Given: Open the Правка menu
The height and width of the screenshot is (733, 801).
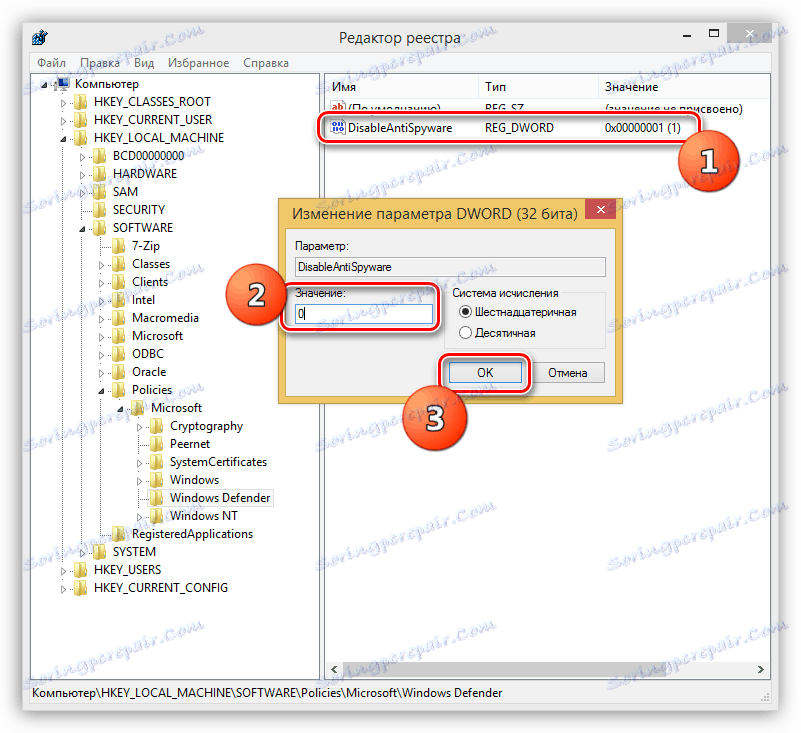Looking at the screenshot, I should tap(100, 63).
